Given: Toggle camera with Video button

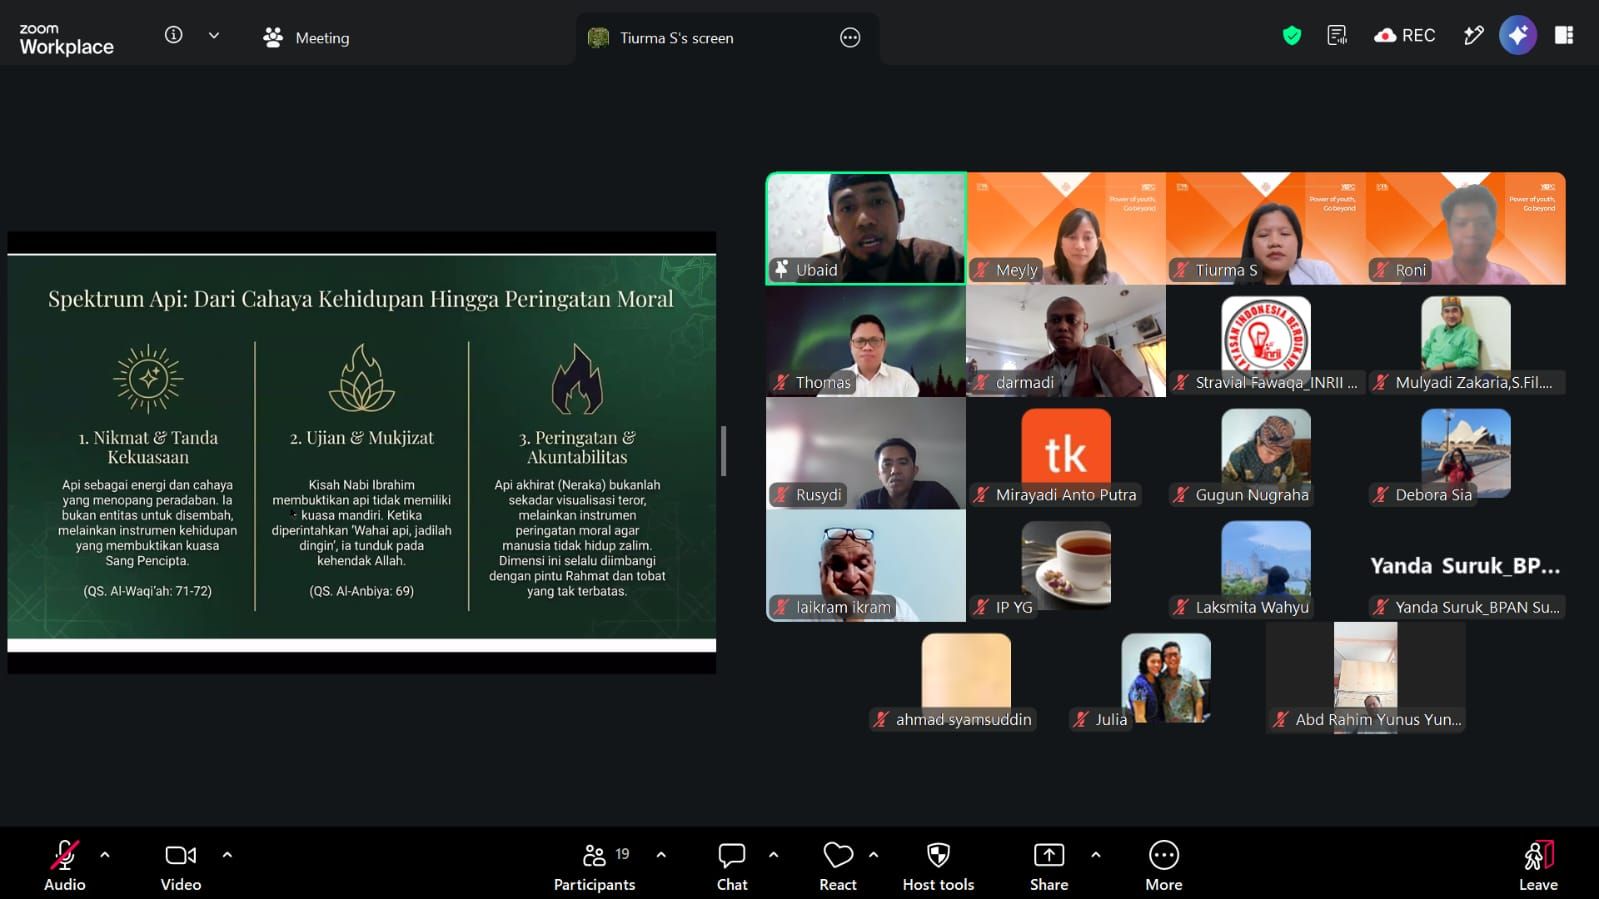Looking at the screenshot, I should pyautogui.click(x=181, y=866).
